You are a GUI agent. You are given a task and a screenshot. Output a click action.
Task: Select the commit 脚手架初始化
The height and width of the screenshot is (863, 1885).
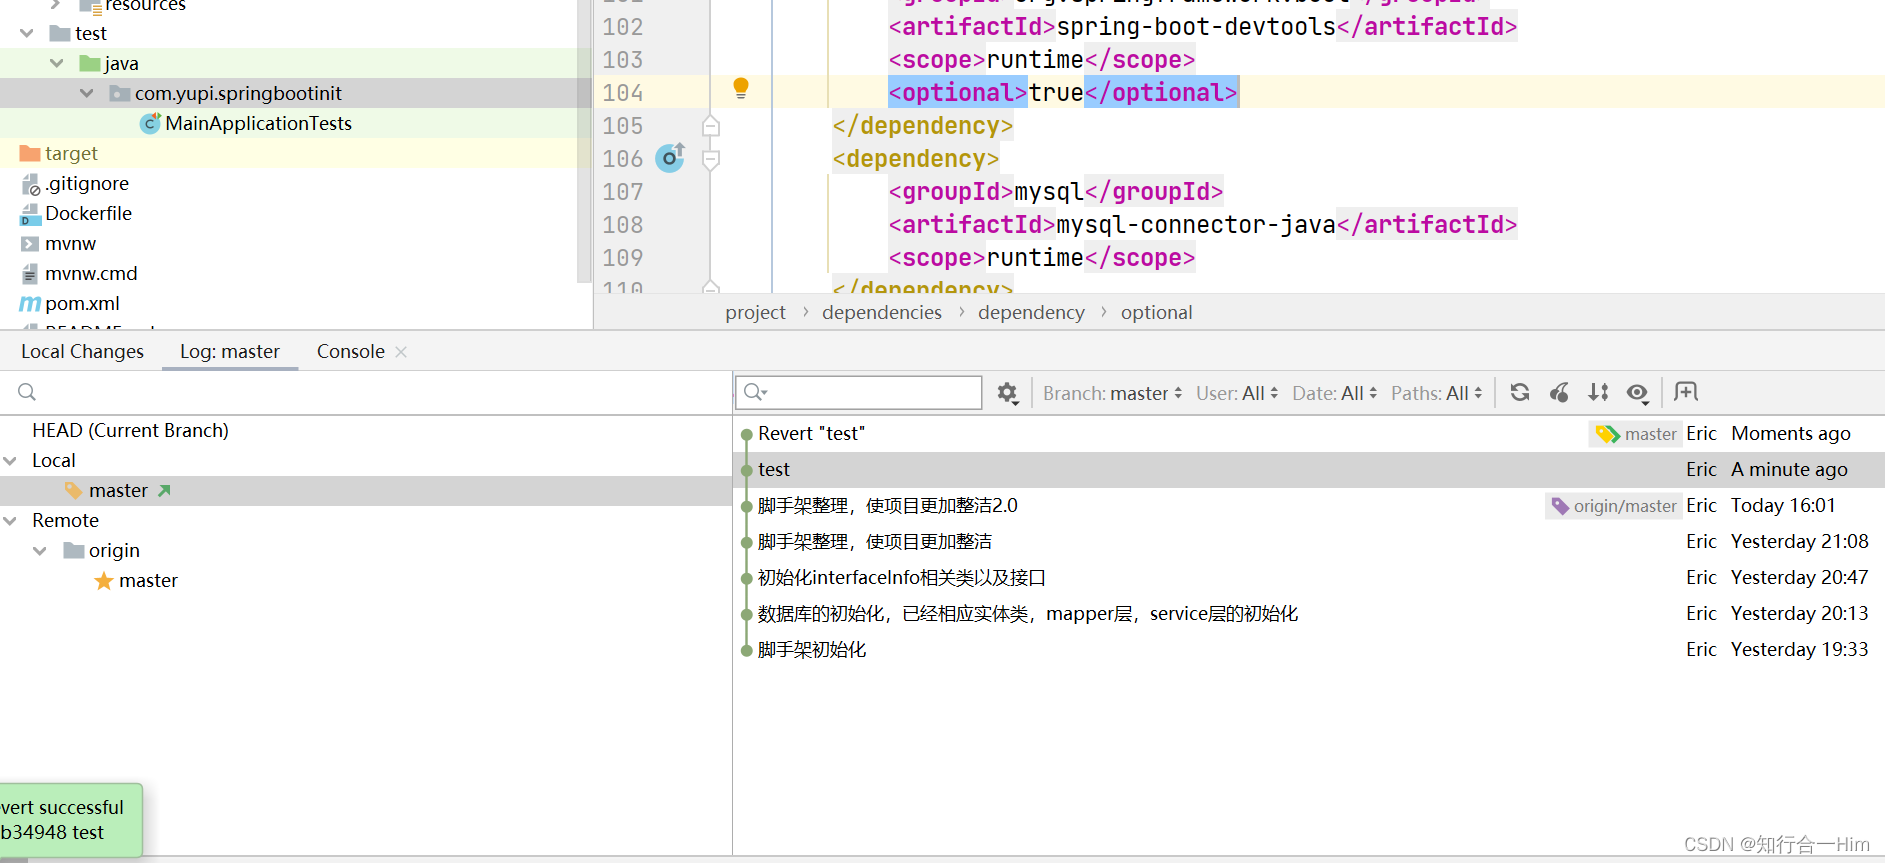(x=1309, y=650)
